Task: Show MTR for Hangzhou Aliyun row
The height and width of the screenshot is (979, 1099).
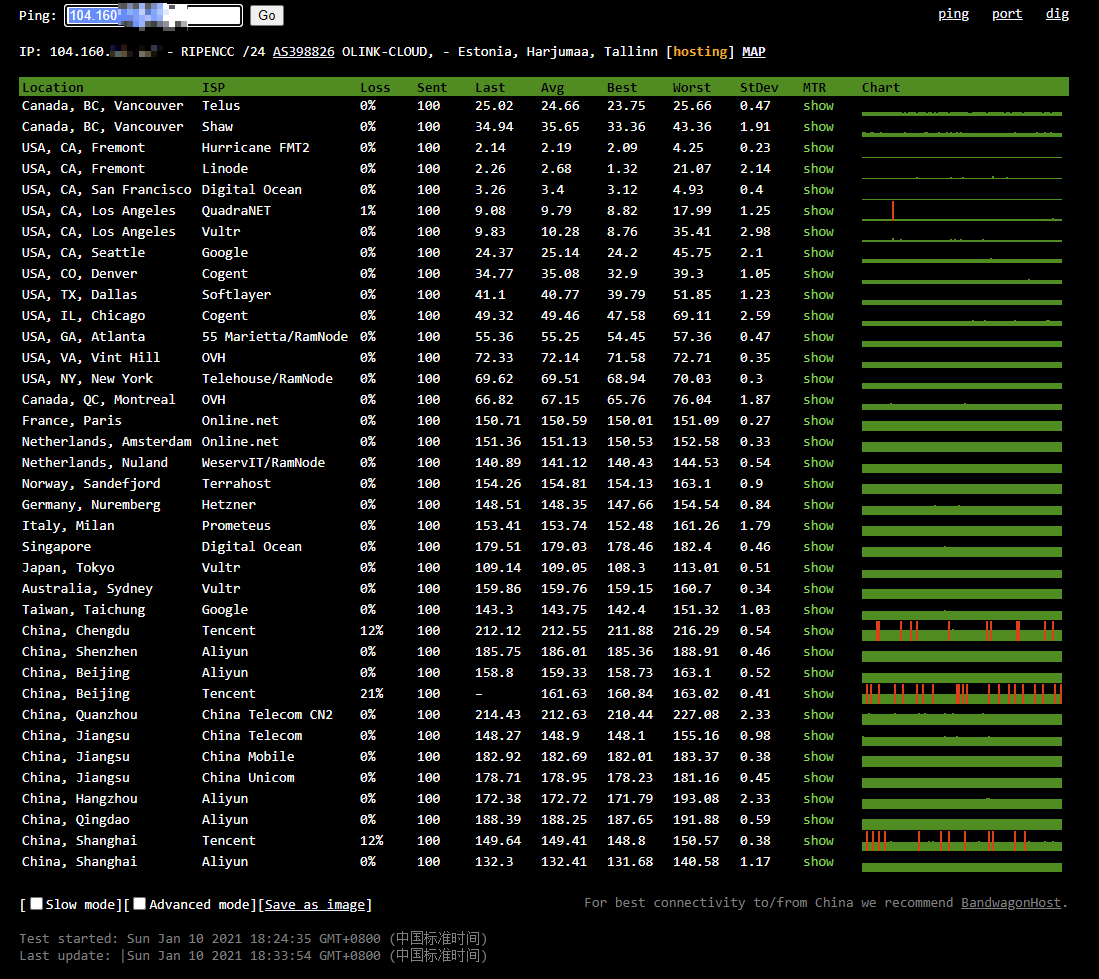Action: coord(818,800)
